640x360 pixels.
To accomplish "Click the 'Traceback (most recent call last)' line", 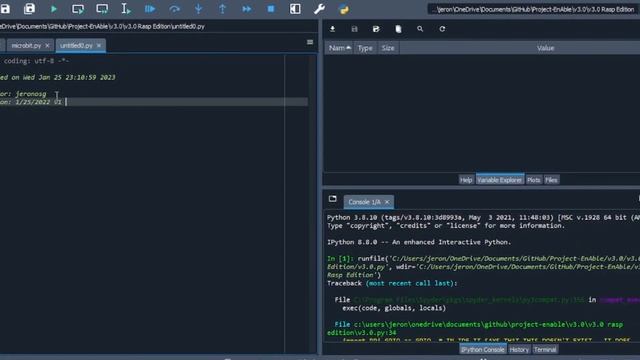I will pyautogui.click(x=392, y=283).
